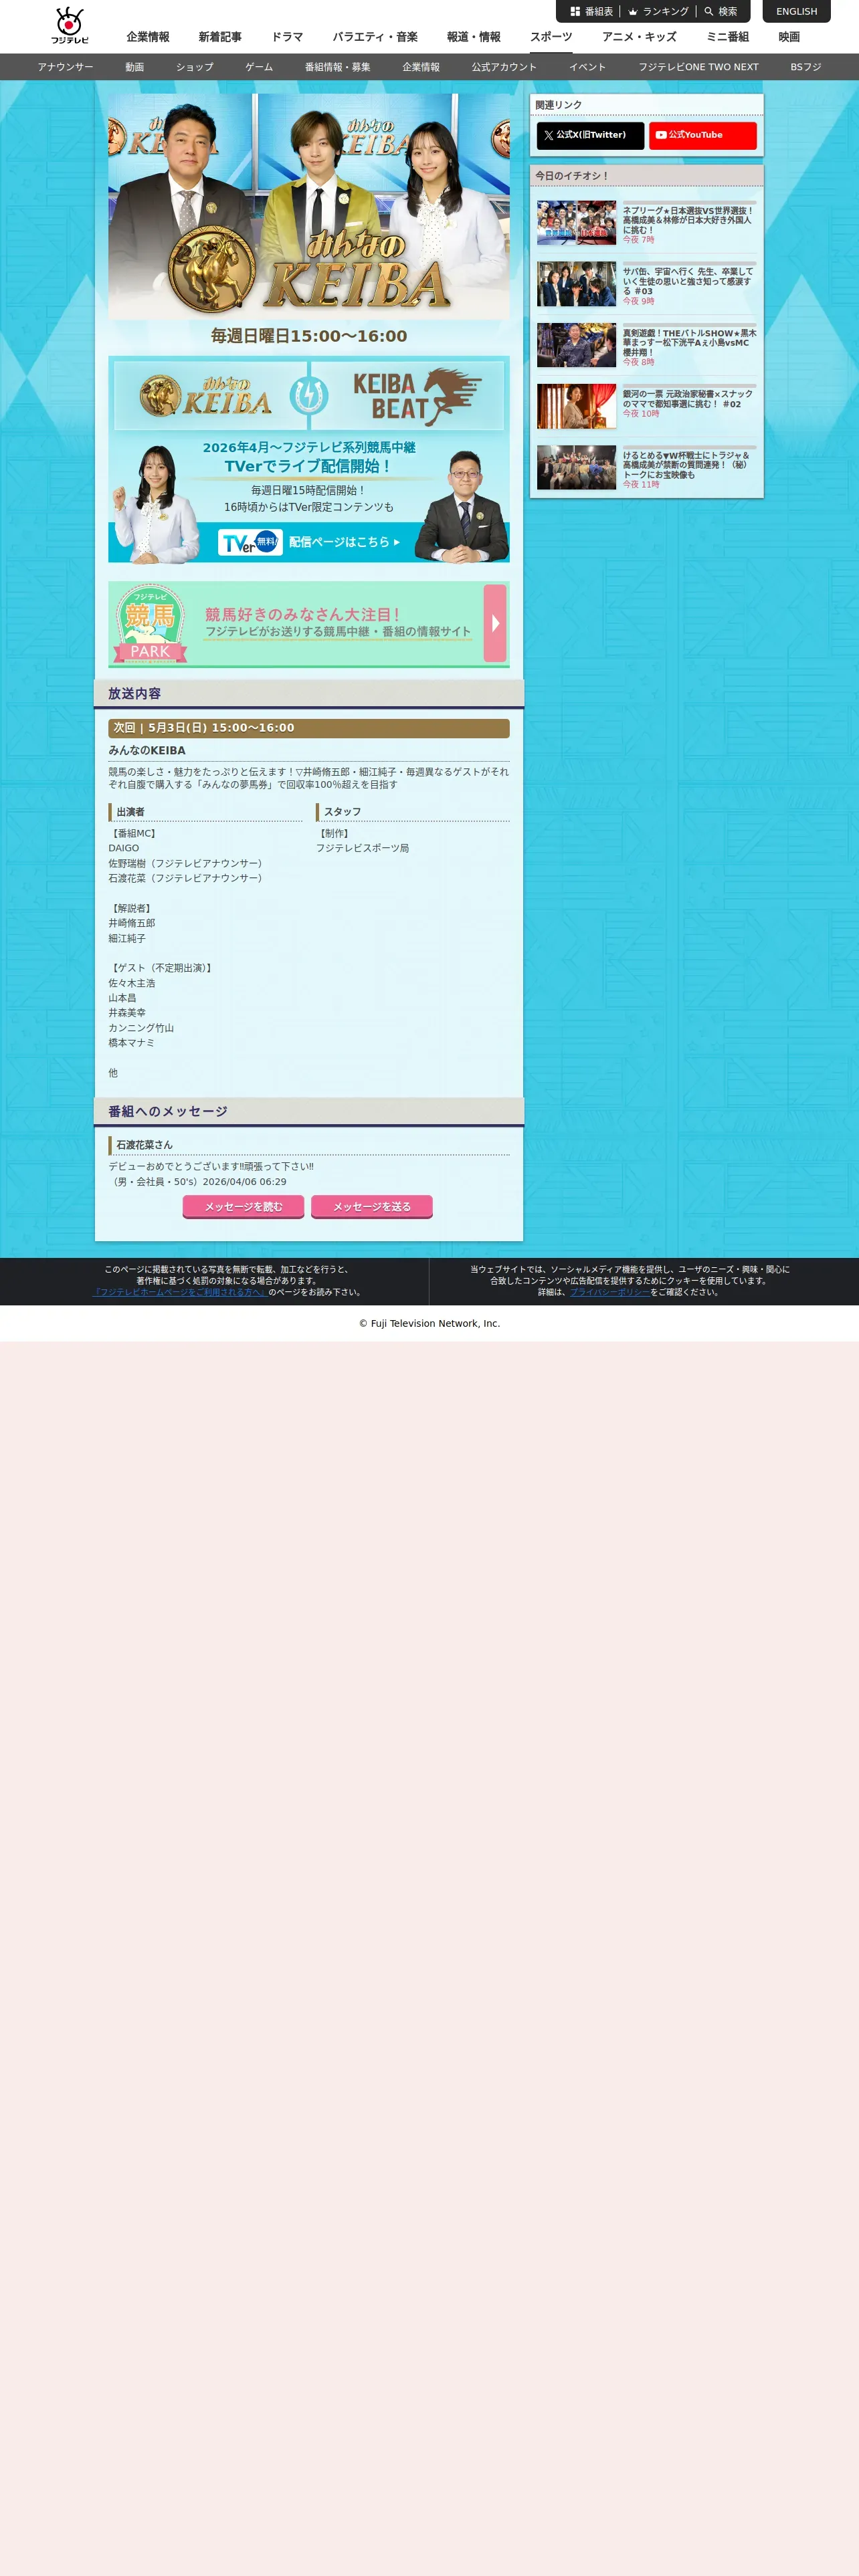Open フジテレビホームページをご利用される方へ link
859x2576 pixels.
[180, 1292]
